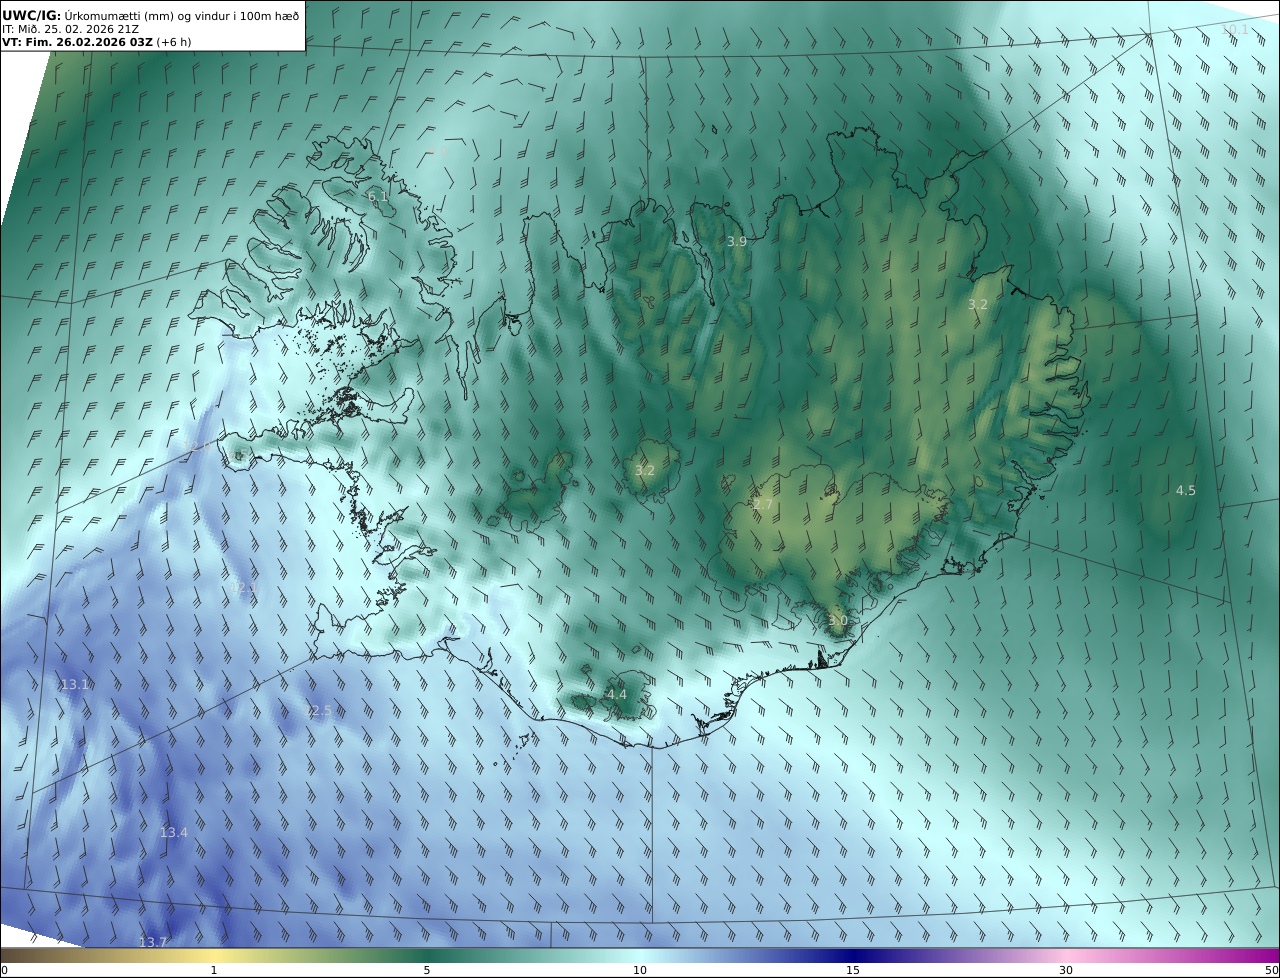Click the 13.4 value over the ocean
The image size is (1280, 978).
(x=174, y=832)
